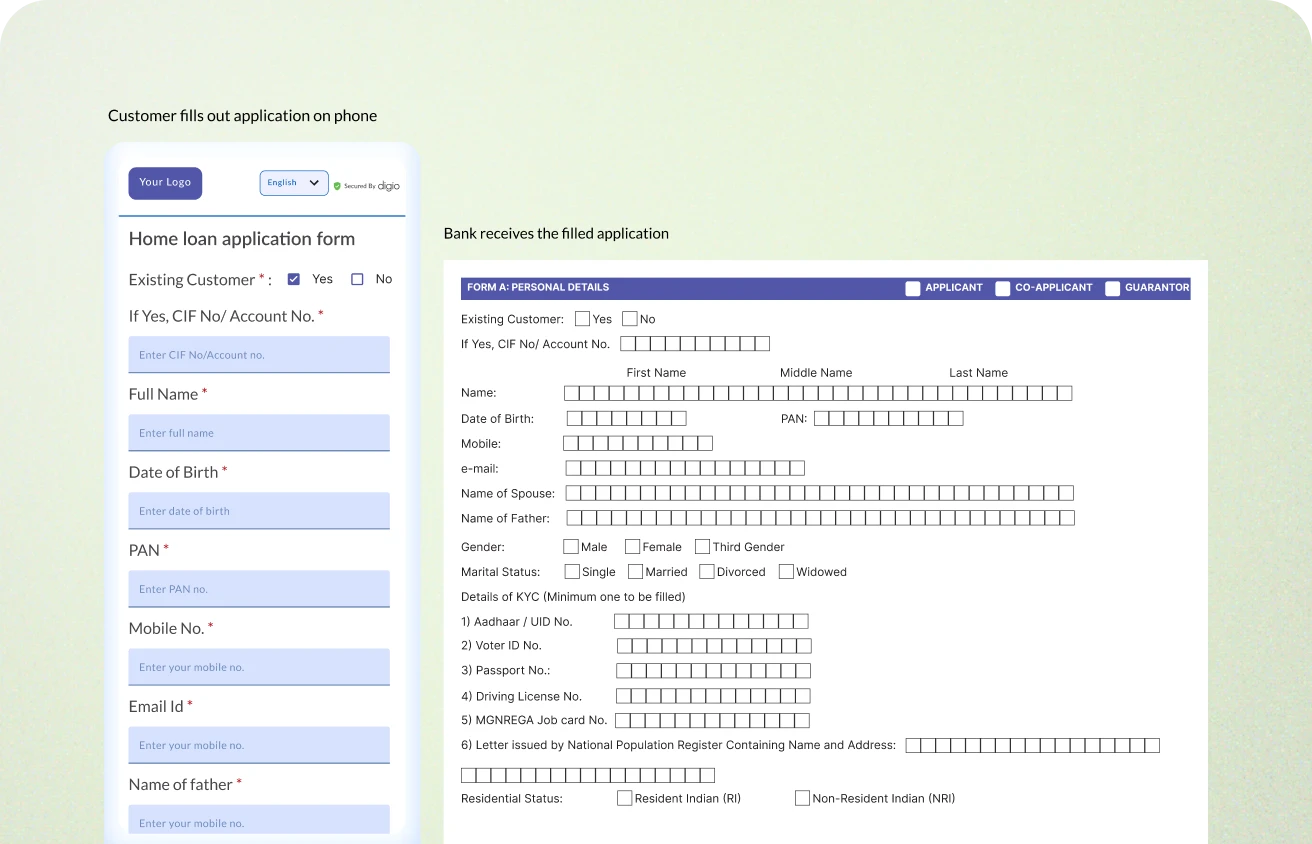The width and height of the screenshot is (1312, 844).
Task: Click the 'Middle Name' column label
Action: pyautogui.click(x=816, y=373)
